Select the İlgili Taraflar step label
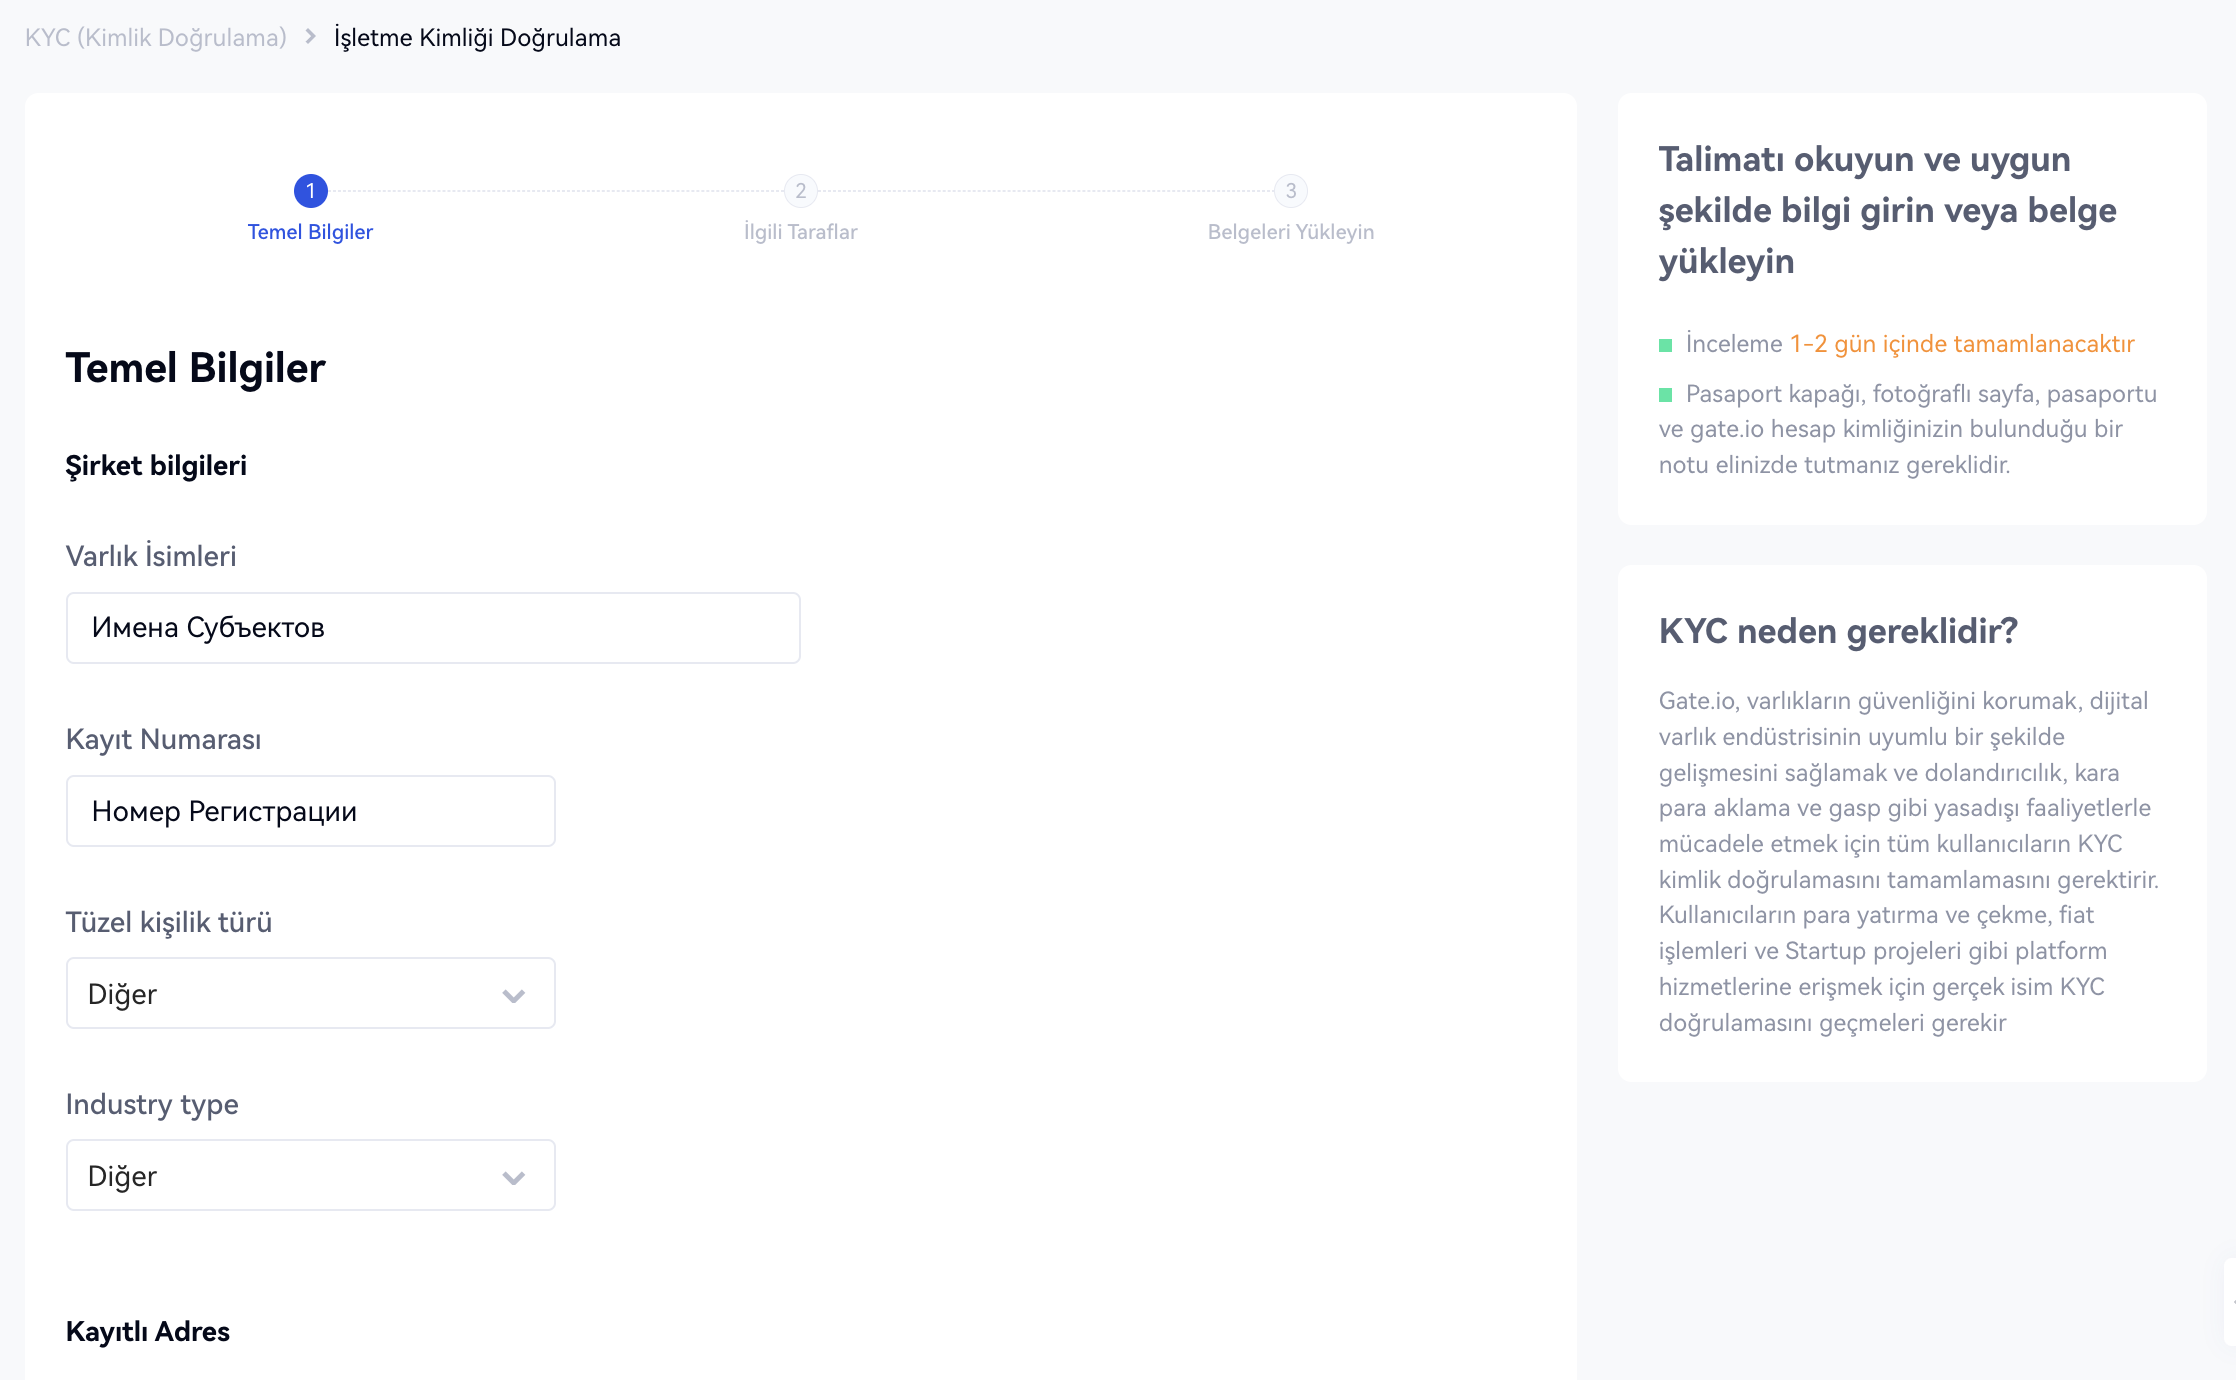Viewport: 2236px width, 1380px height. coord(800,232)
